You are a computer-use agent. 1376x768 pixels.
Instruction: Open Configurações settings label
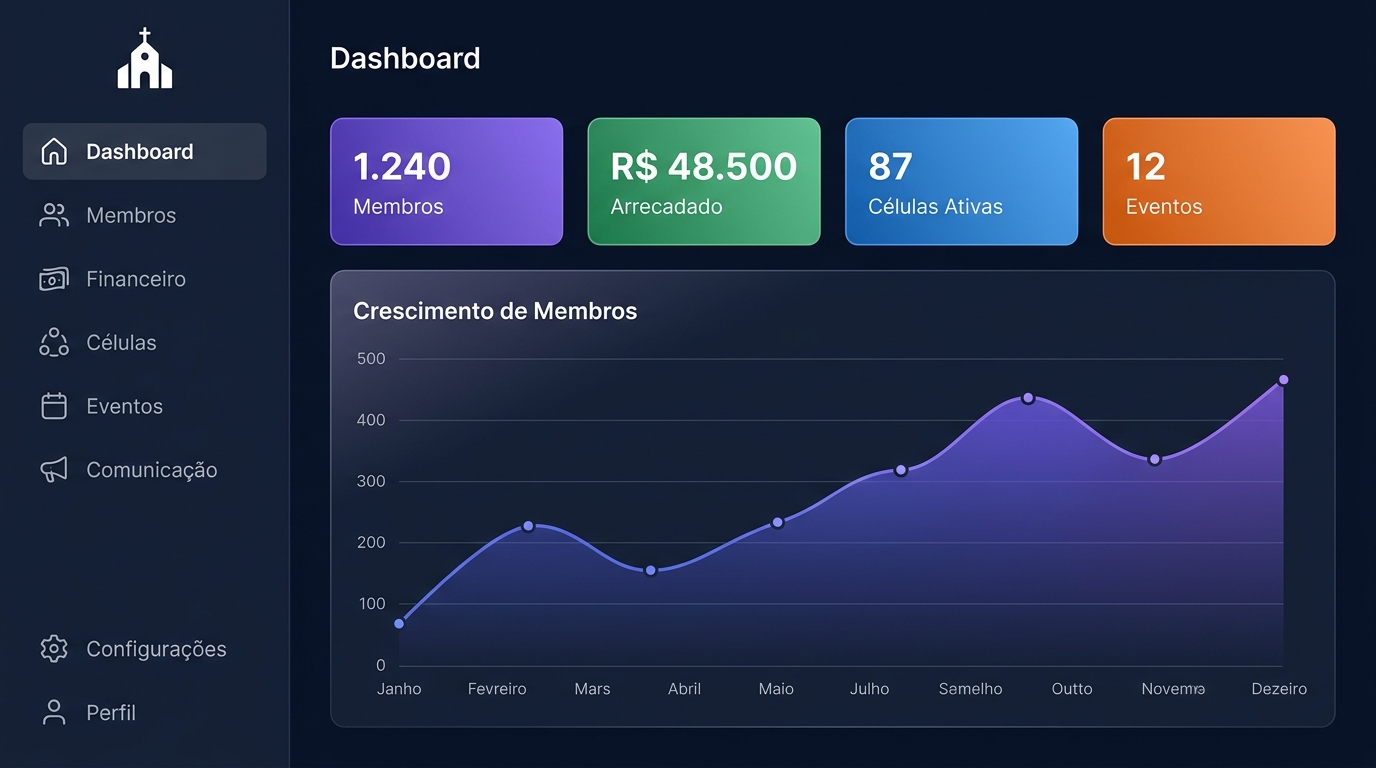coord(157,649)
